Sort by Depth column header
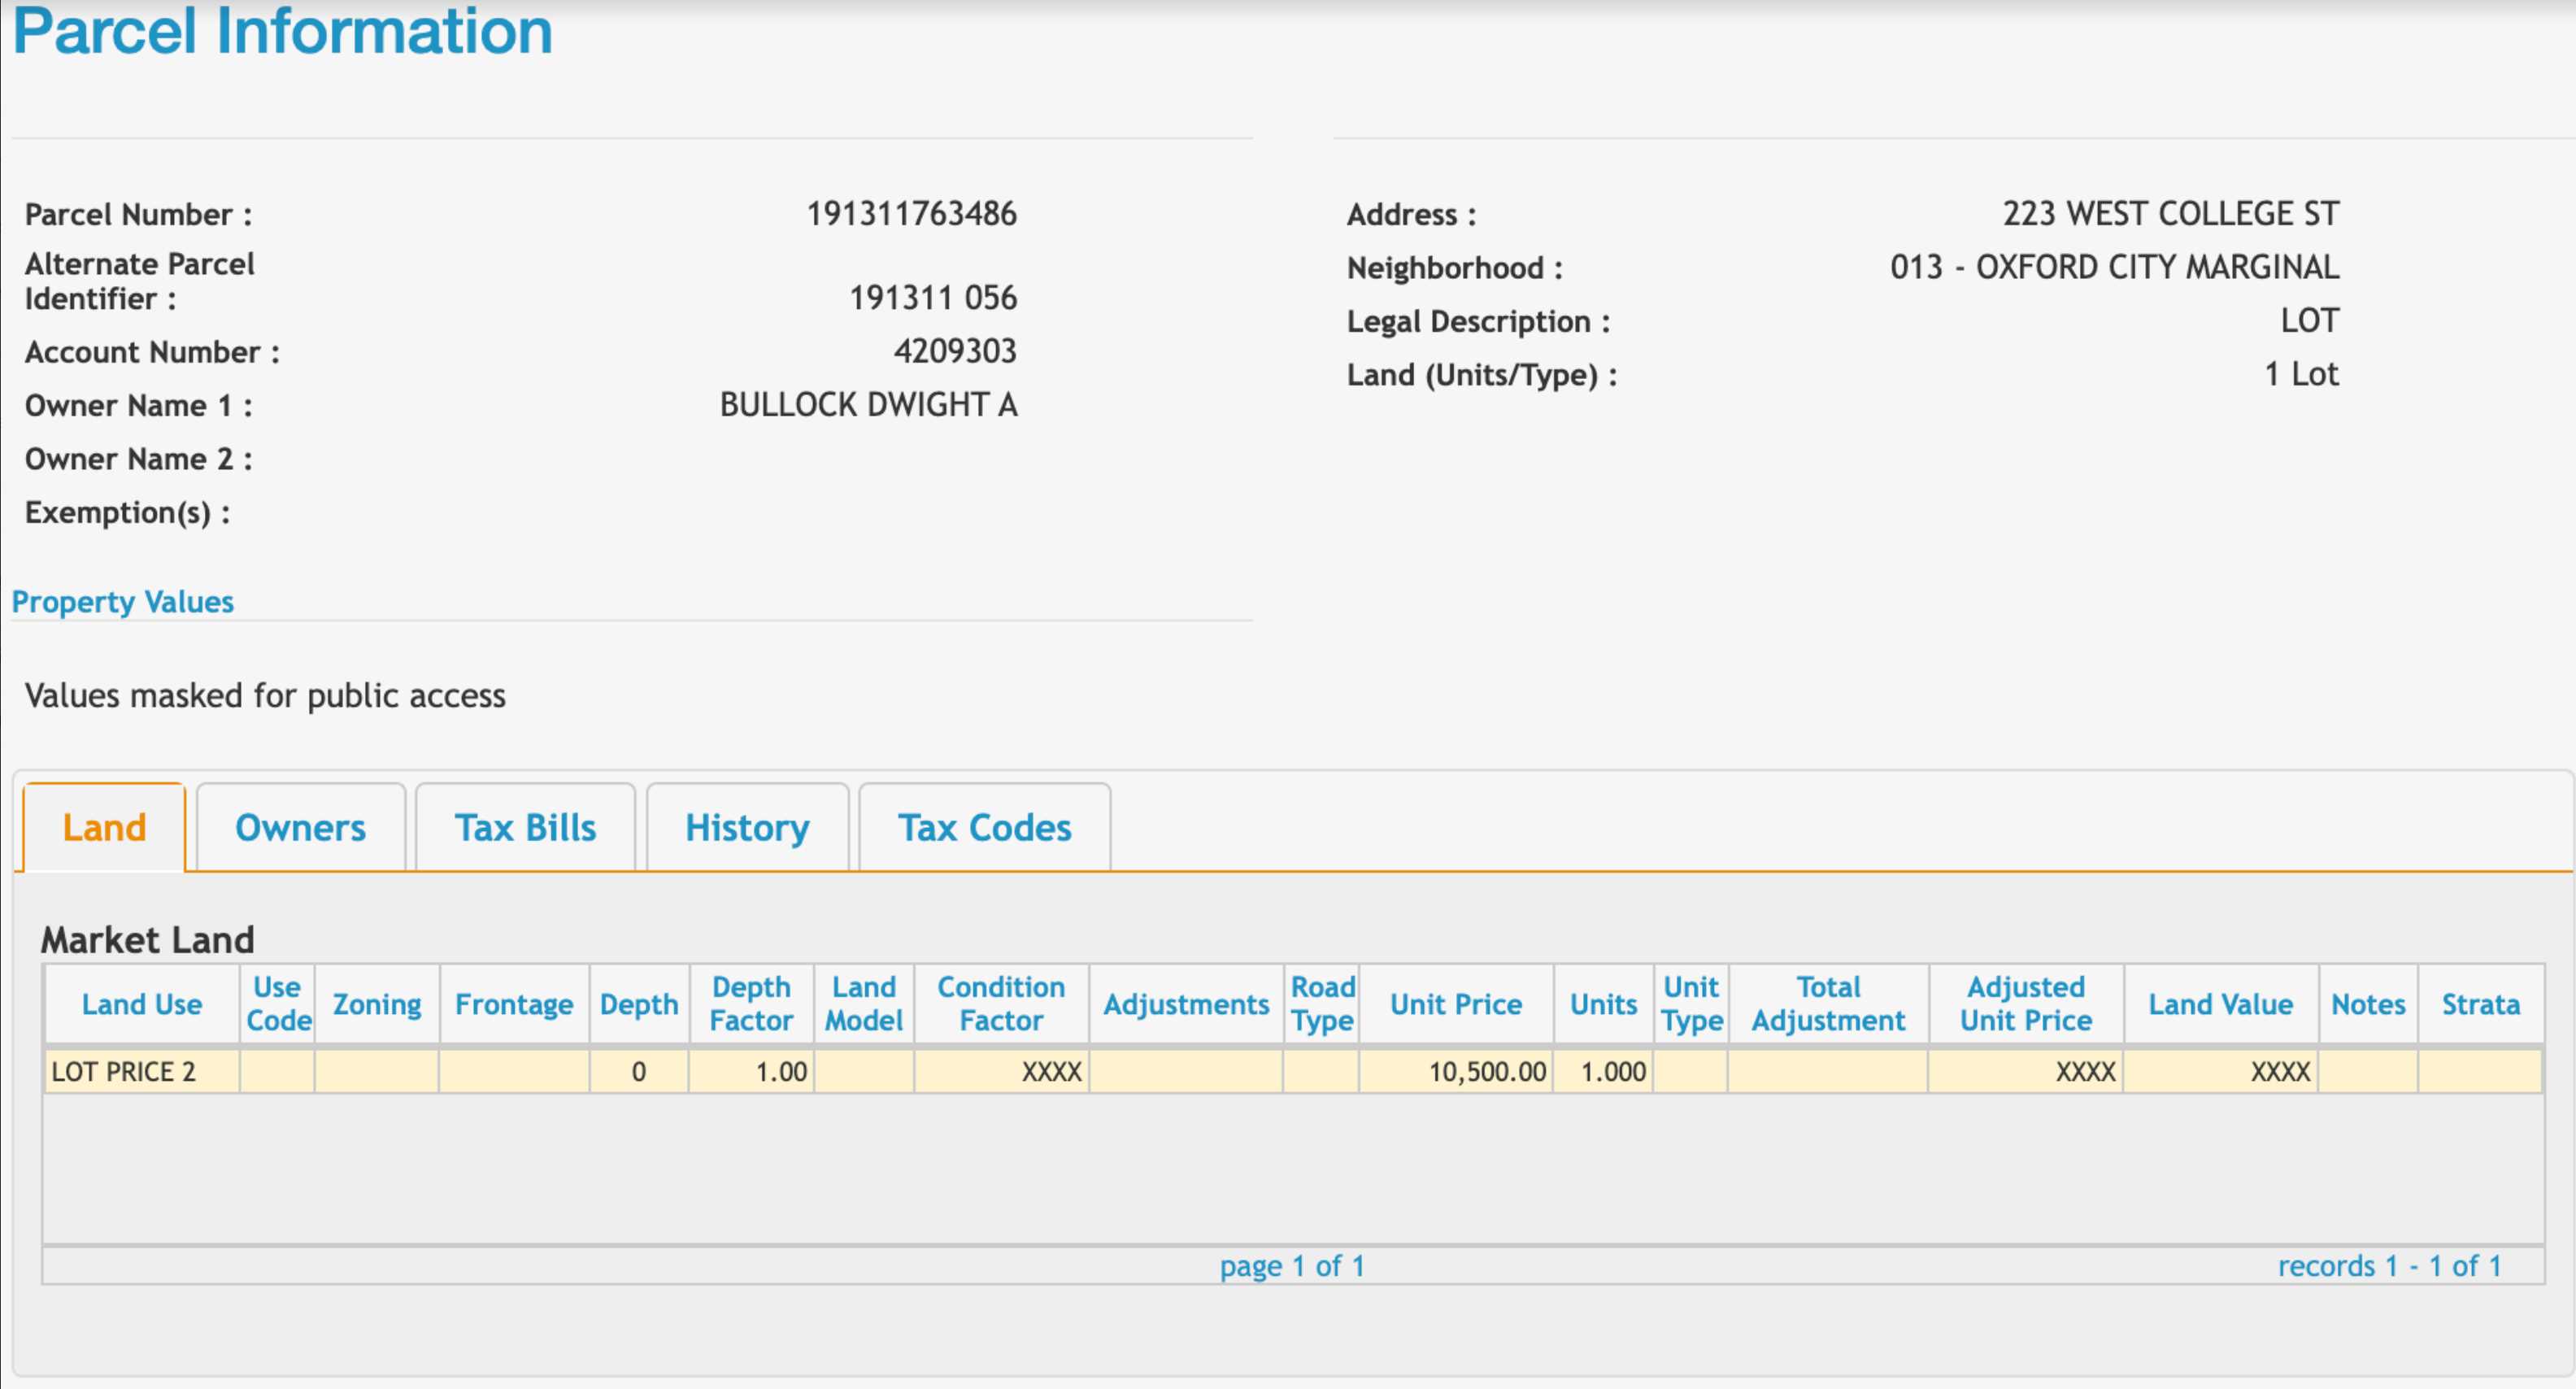This screenshot has height=1389, width=2576. click(x=639, y=1004)
